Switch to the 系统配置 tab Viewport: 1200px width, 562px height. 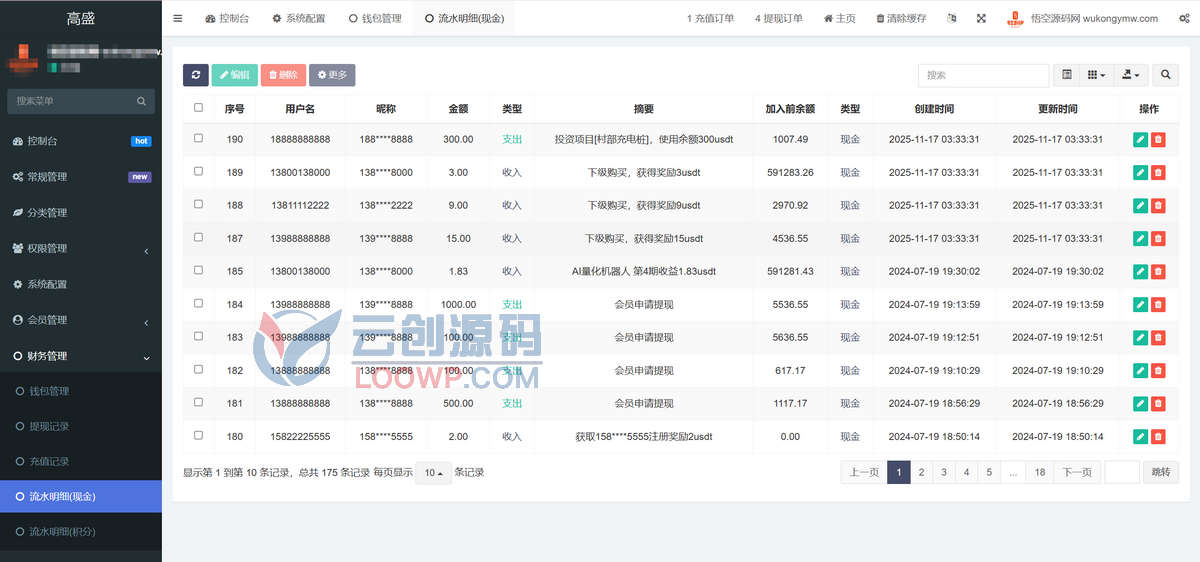click(298, 18)
